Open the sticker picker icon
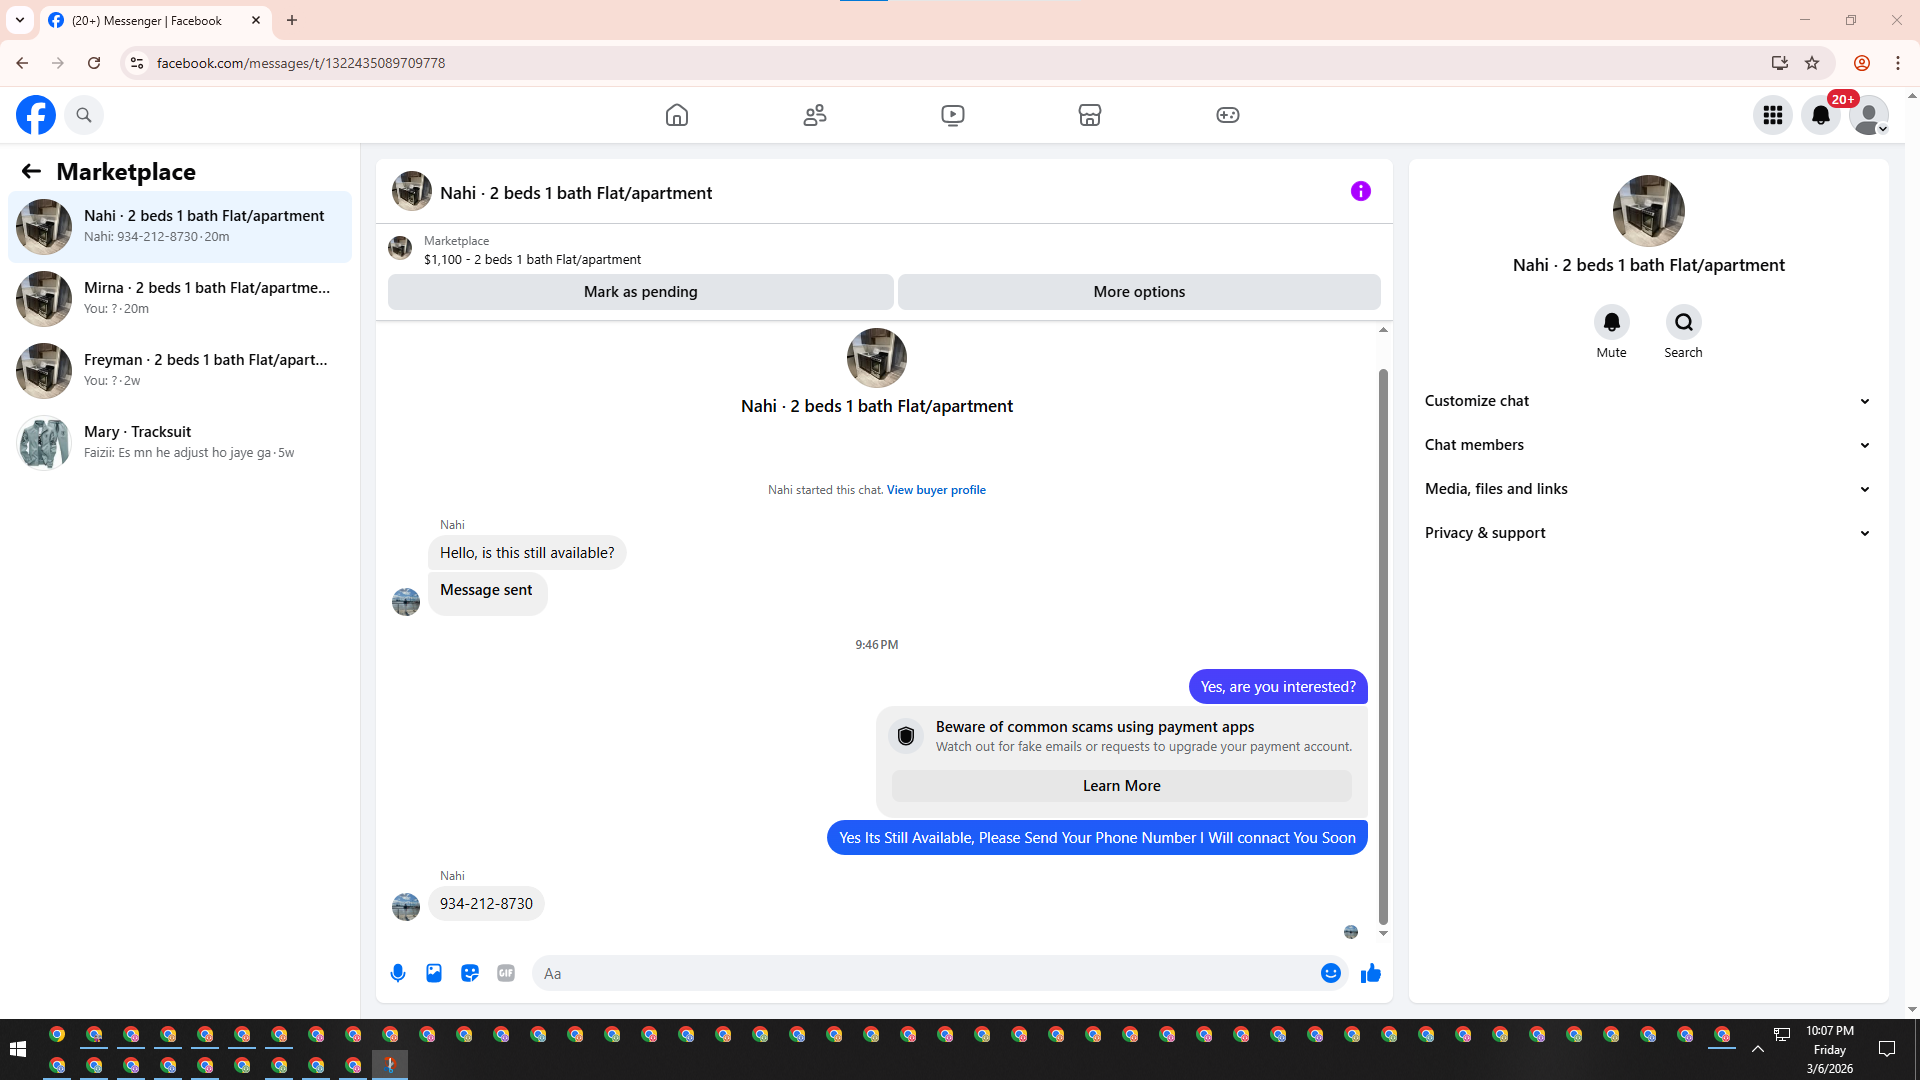 tap(470, 973)
